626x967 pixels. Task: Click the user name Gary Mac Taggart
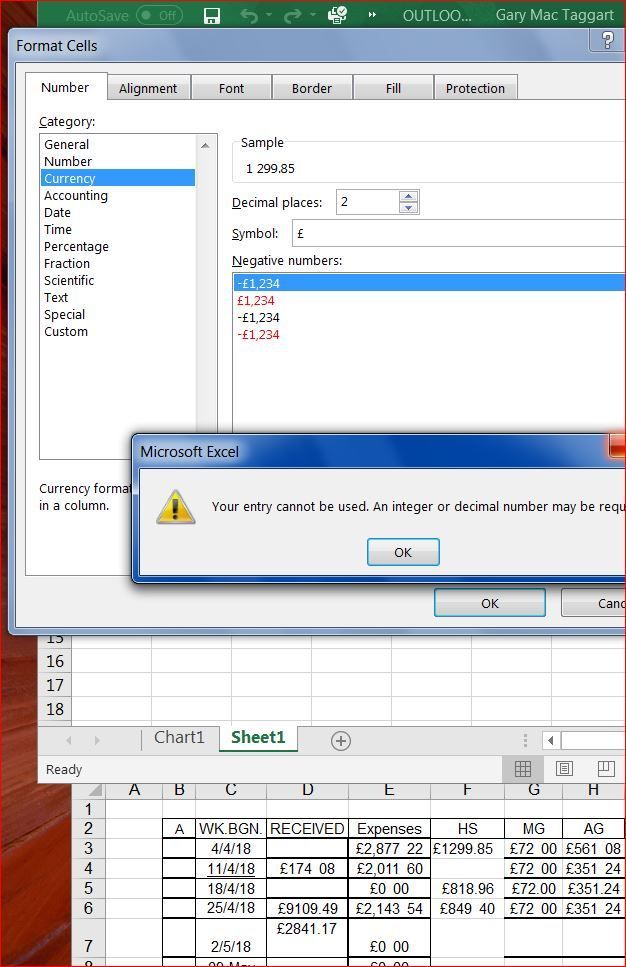coord(554,15)
